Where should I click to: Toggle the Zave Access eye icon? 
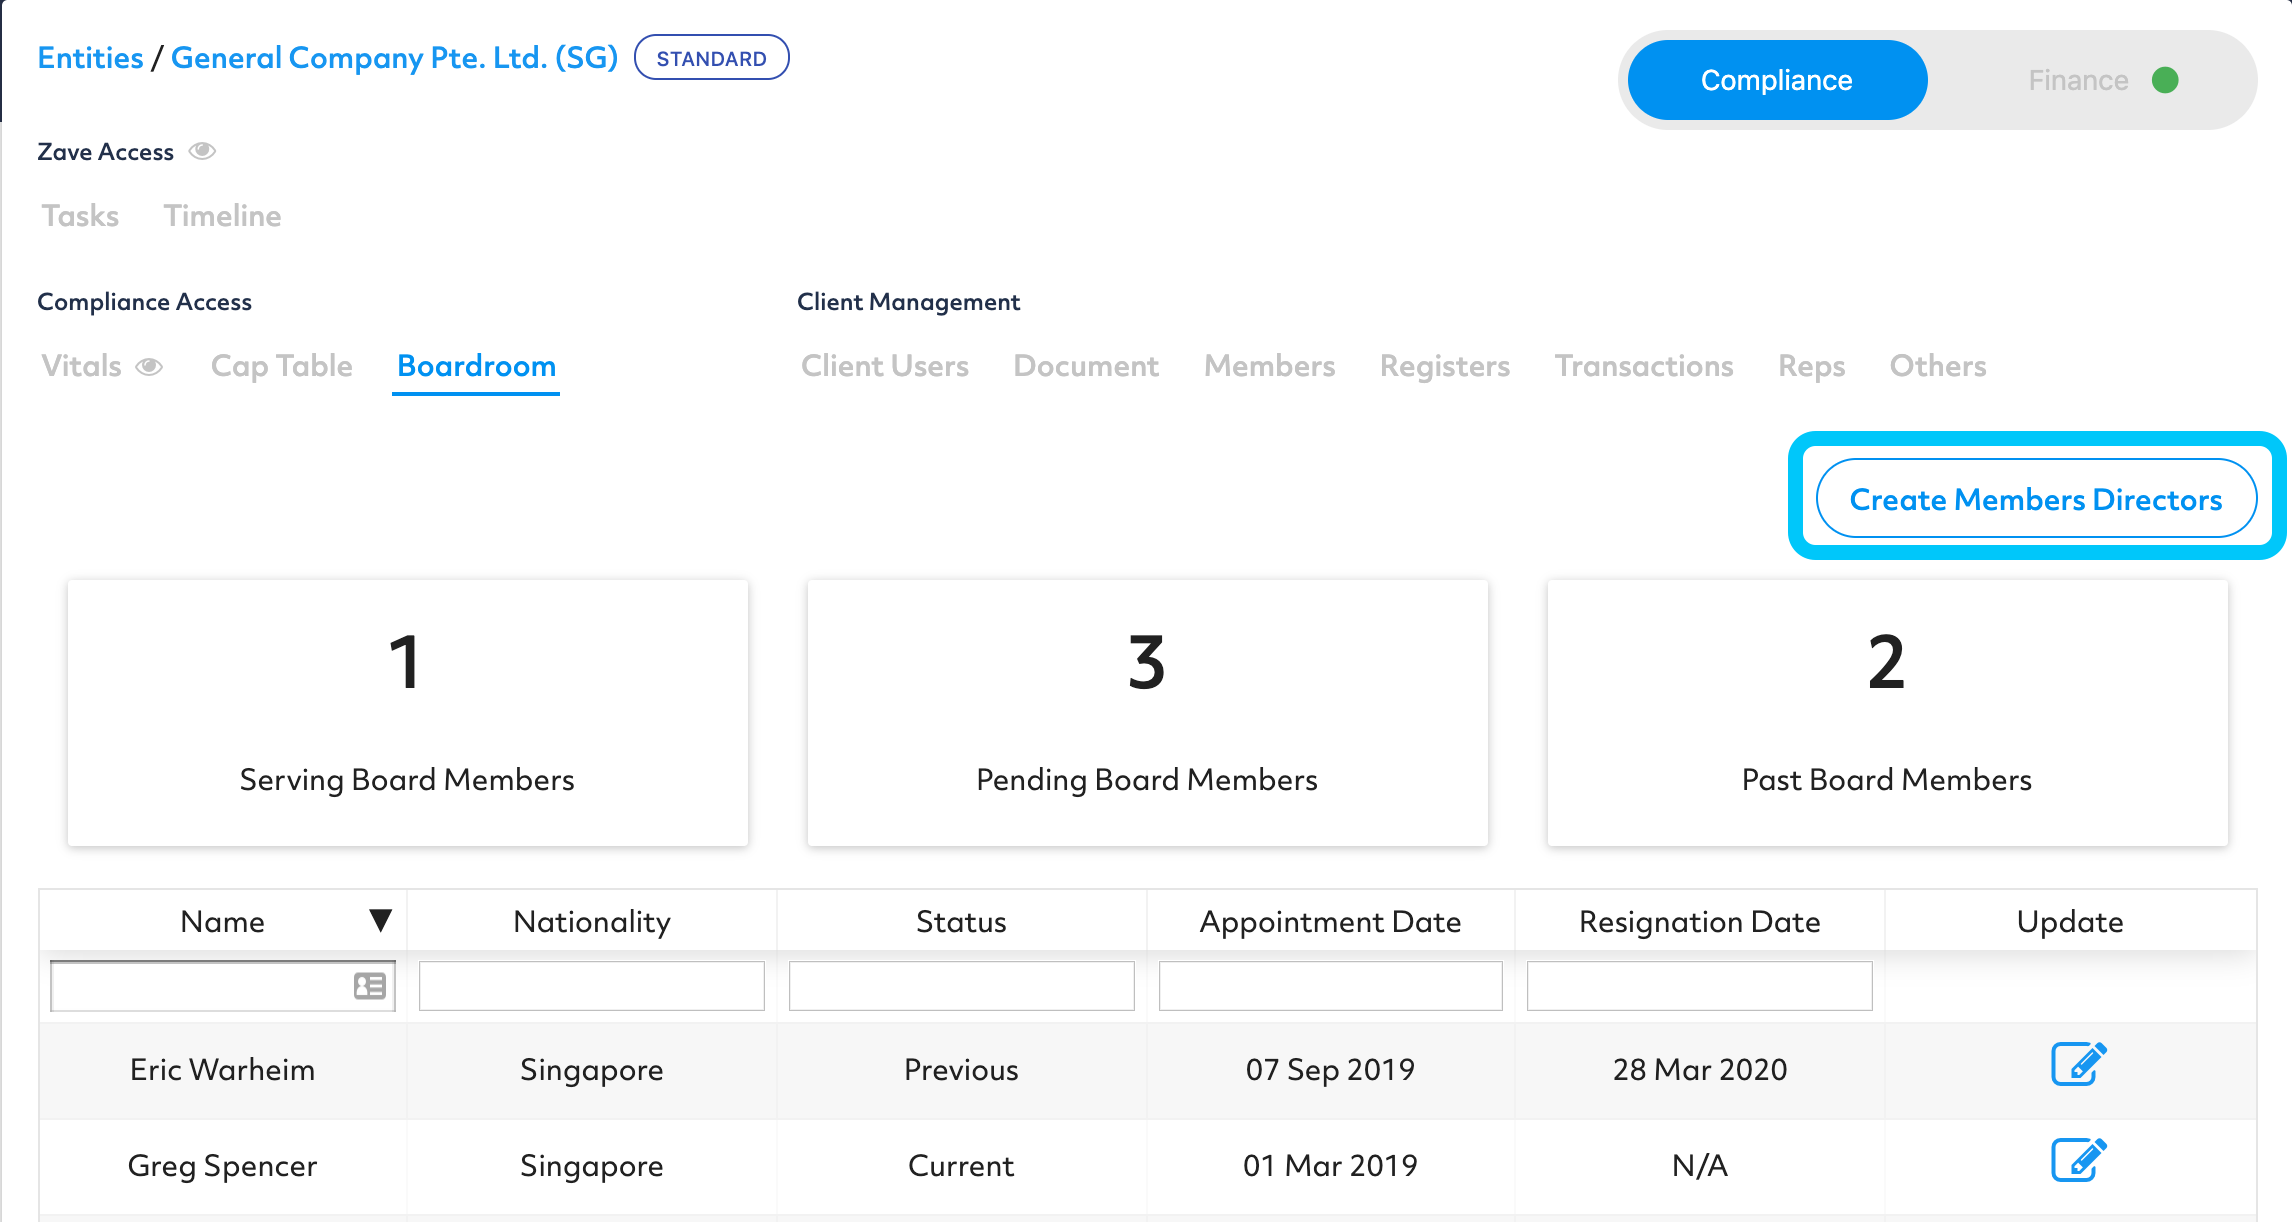pyautogui.click(x=202, y=151)
